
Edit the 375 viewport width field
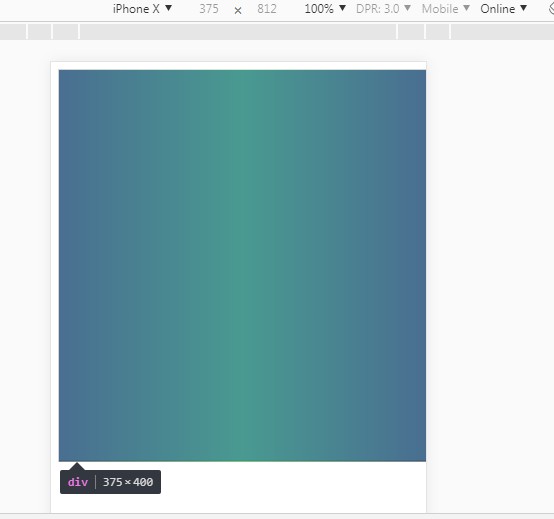coord(209,9)
